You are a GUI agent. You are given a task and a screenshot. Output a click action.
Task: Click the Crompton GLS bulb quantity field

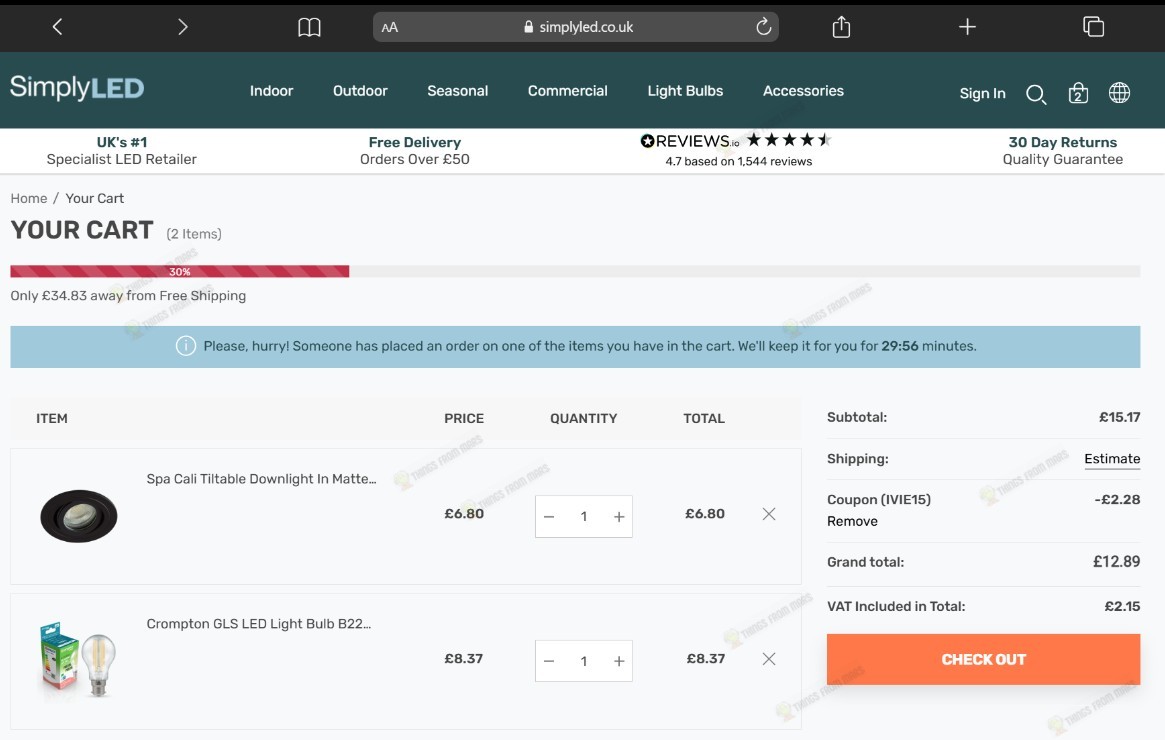[x=584, y=661]
